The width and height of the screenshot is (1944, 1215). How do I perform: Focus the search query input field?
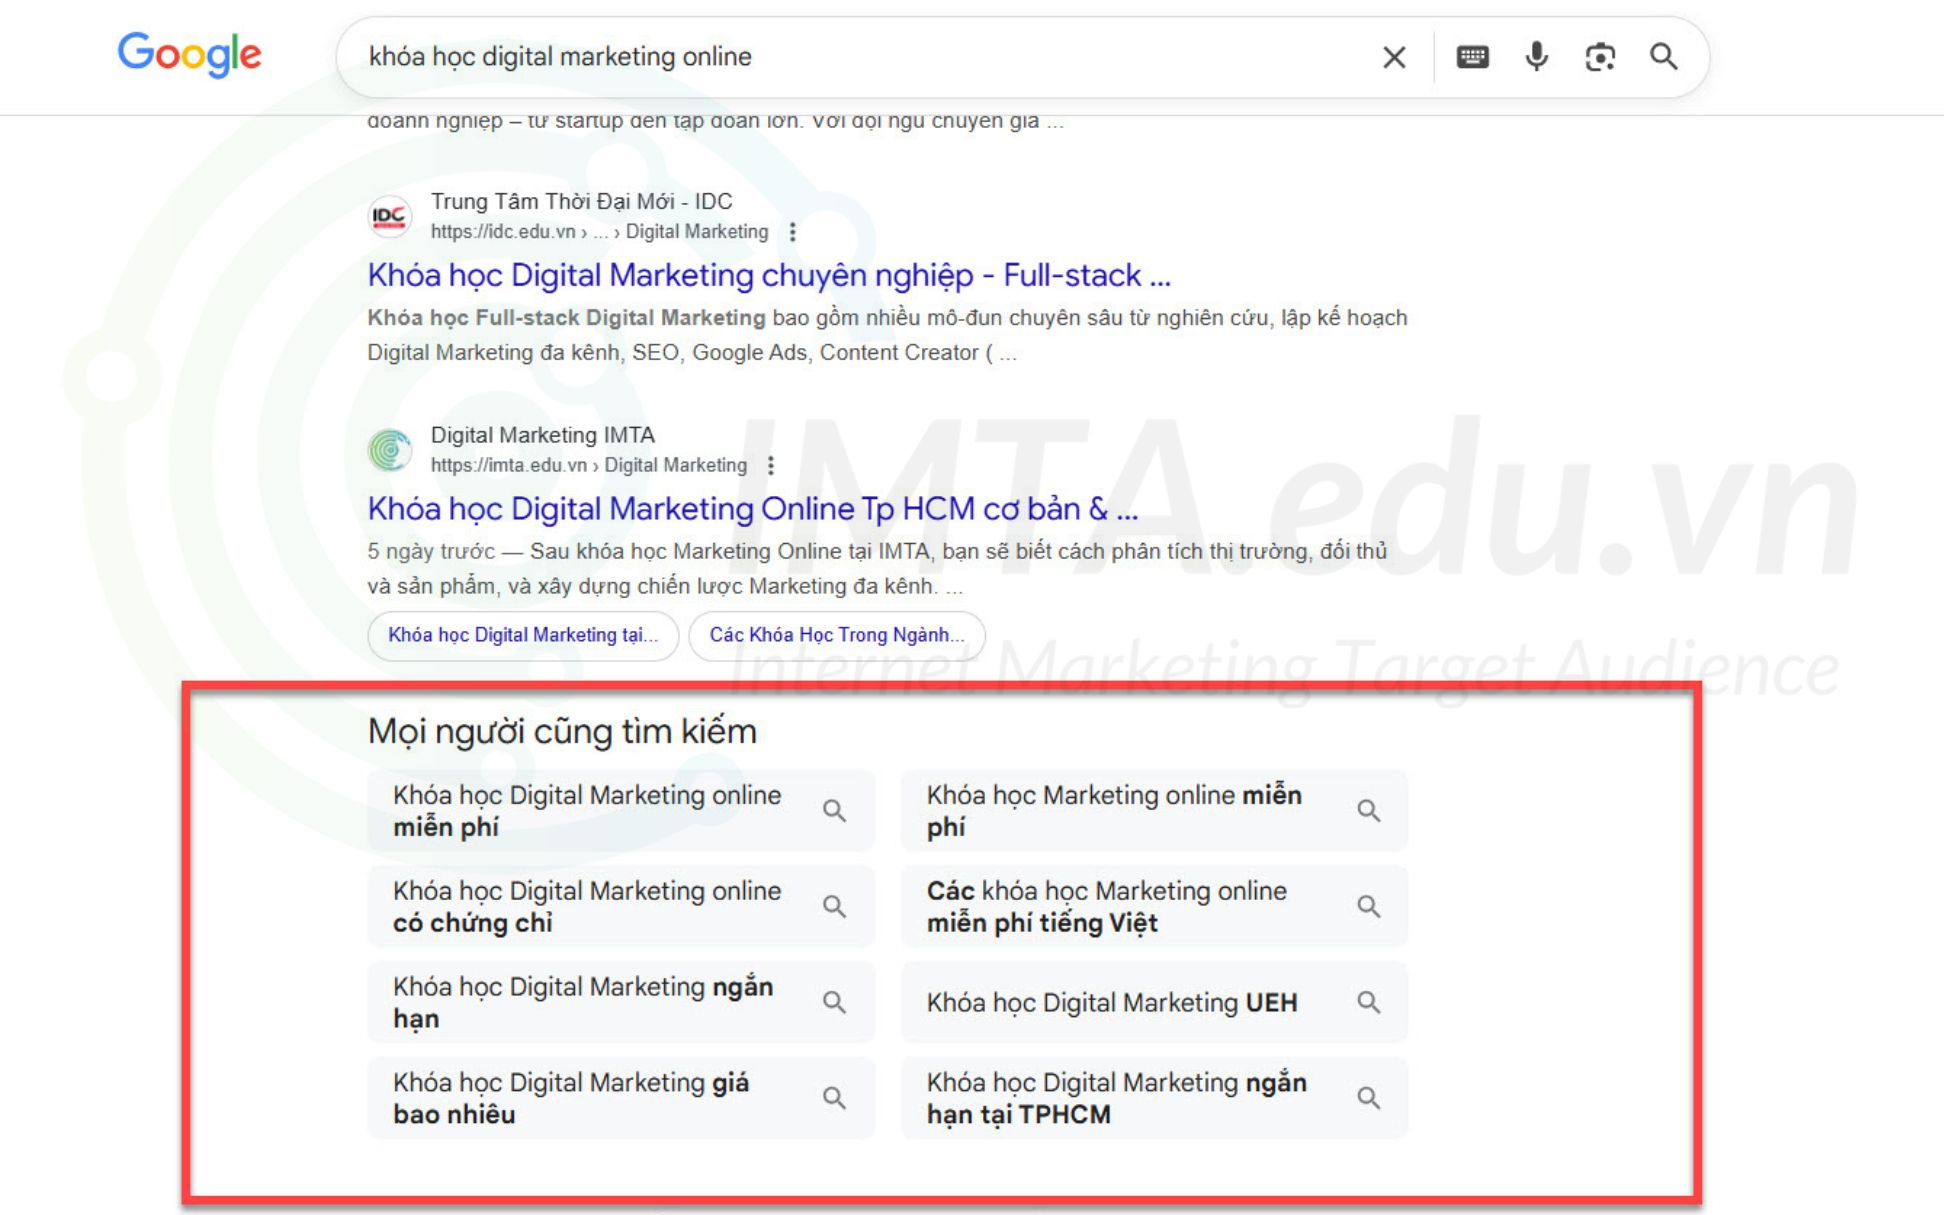click(860, 57)
